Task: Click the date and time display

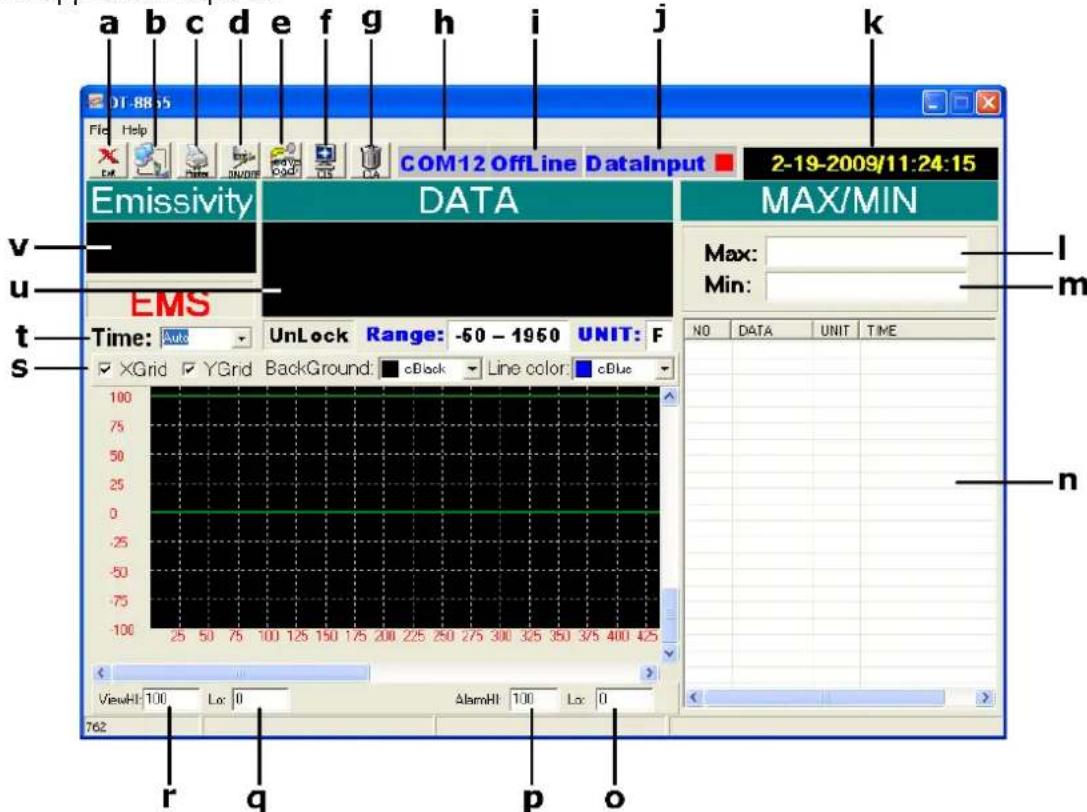Action: click(871, 164)
